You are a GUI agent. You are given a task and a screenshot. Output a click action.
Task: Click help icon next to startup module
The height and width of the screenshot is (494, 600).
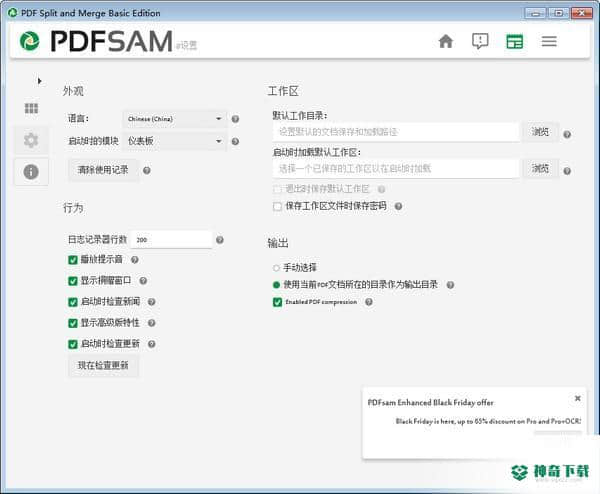(x=235, y=142)
